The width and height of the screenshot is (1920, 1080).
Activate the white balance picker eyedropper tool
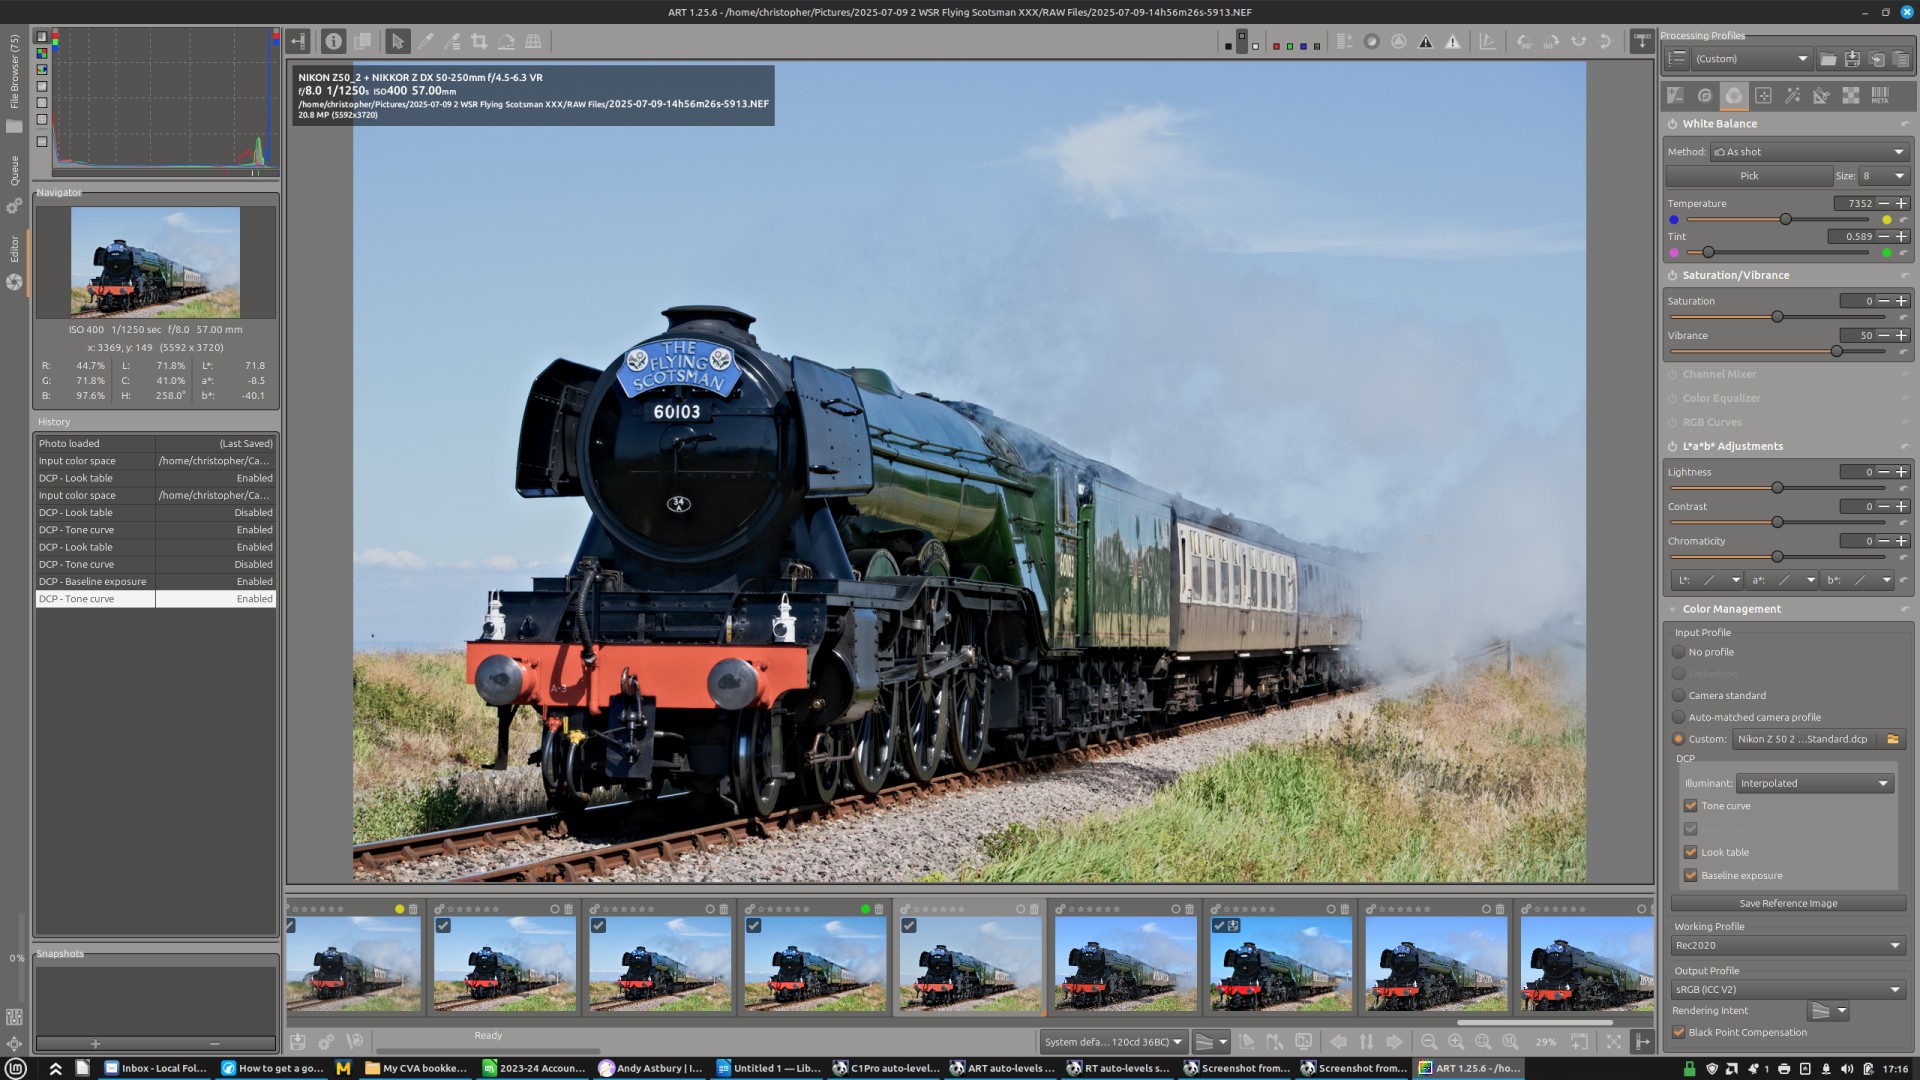[425, 41]
